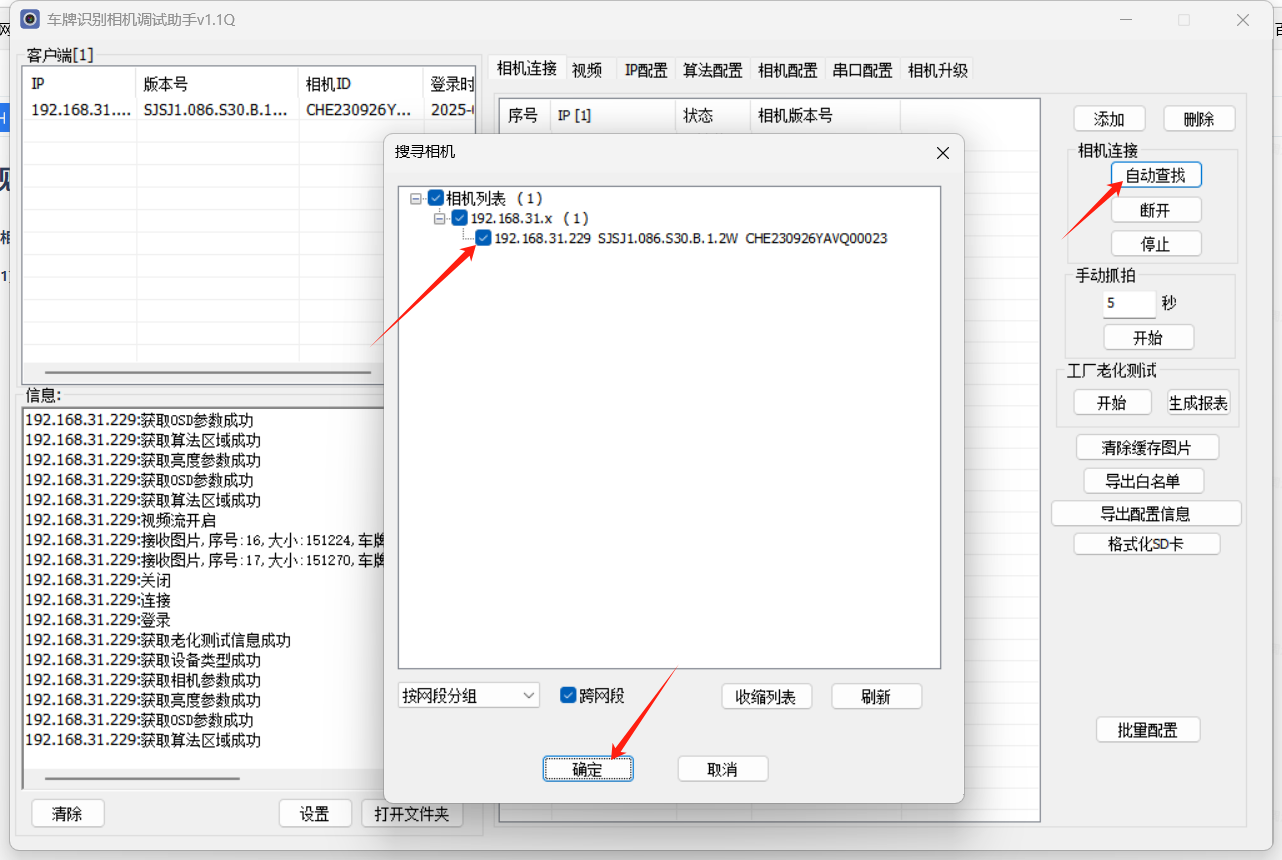1282x860 pixels.
Task: Click the 添加 button
Action: point(1109,119)
